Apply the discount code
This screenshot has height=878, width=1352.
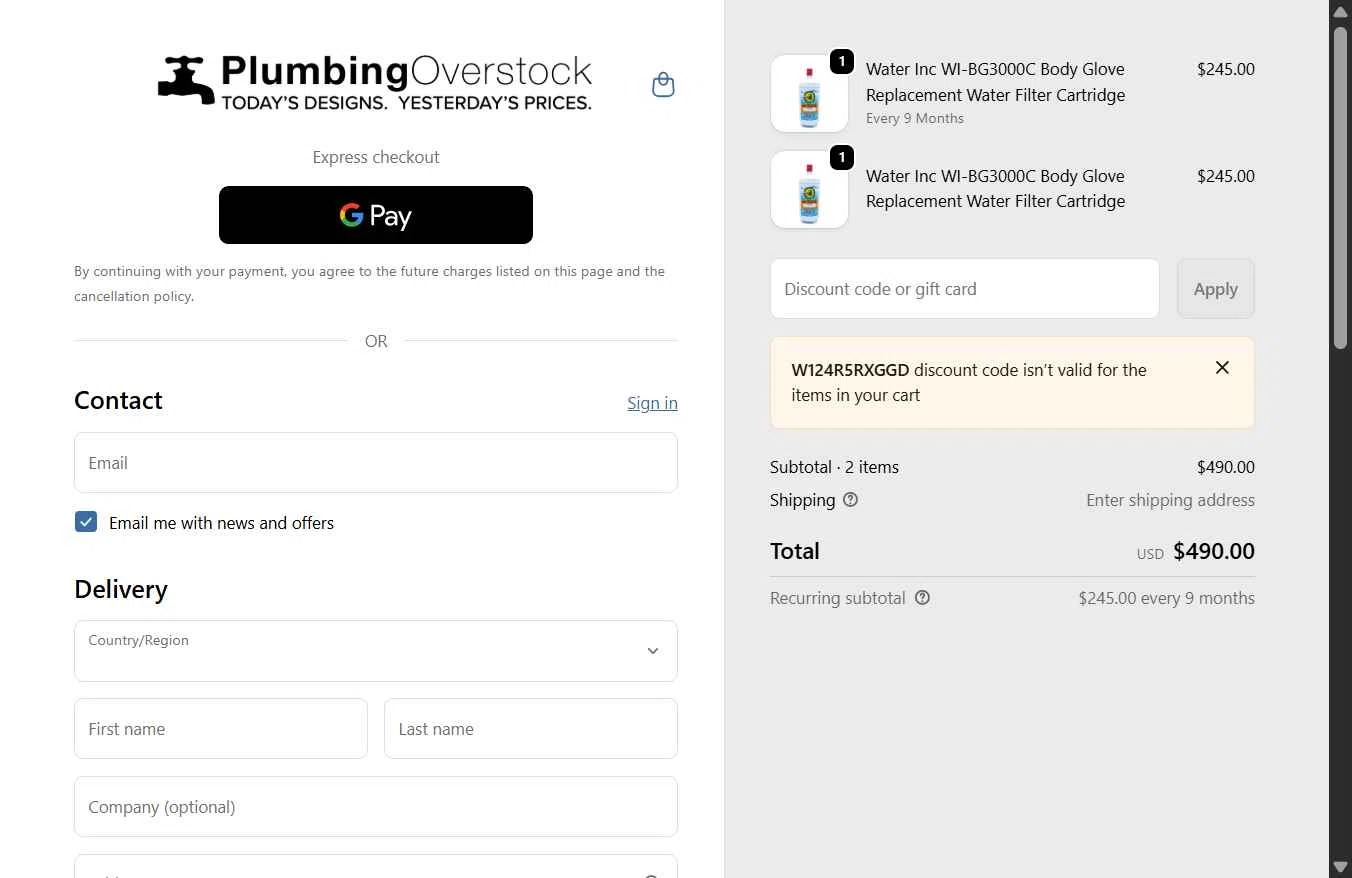coord(1216,289)
